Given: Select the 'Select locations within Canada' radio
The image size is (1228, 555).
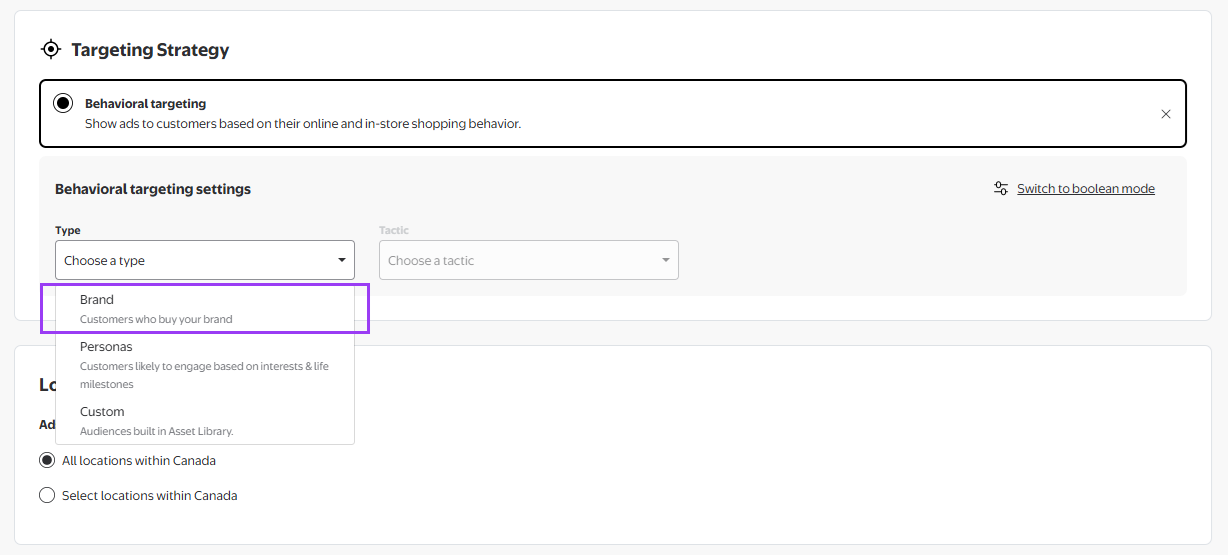Looking at the screenshot, I should [47, 495].
